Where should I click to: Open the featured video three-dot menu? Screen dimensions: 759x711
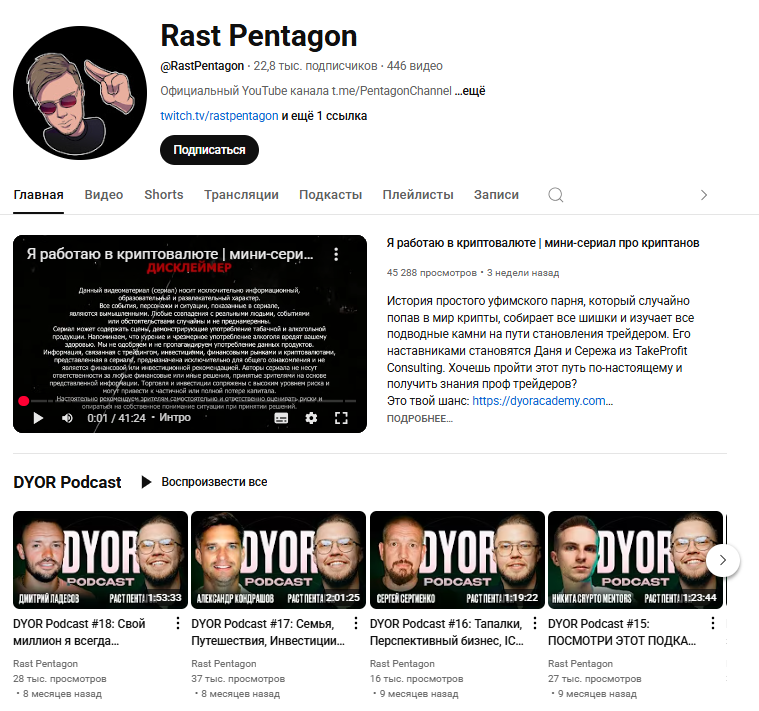pyautogui.click(x=336, y=255)
